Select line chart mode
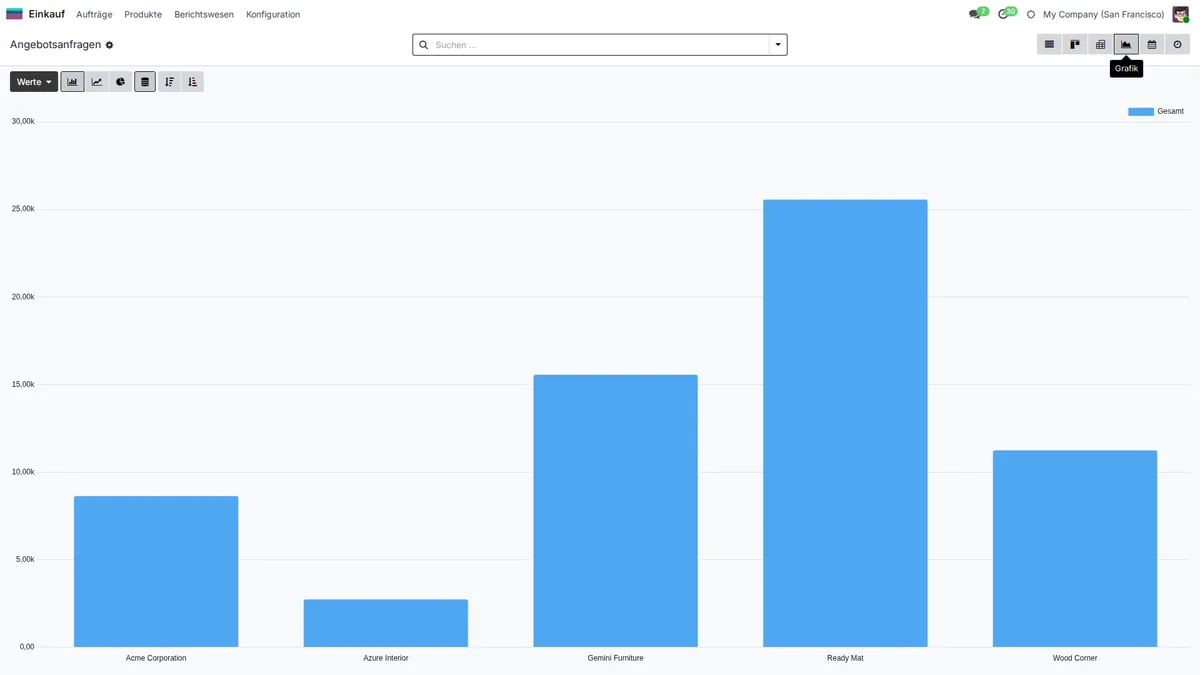Image resolution: width=1200 pixels, height=675 pixels. point(97,82)
